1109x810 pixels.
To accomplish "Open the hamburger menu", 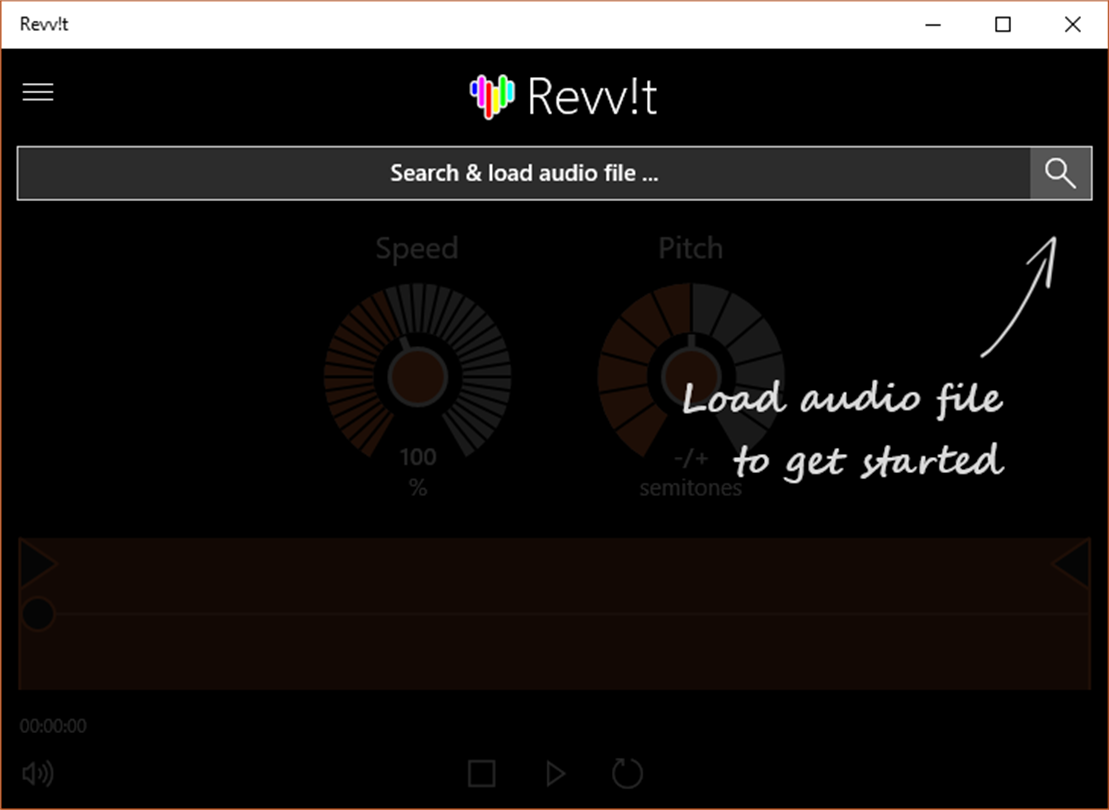I will pyautogui.click(x=38, y=92).
